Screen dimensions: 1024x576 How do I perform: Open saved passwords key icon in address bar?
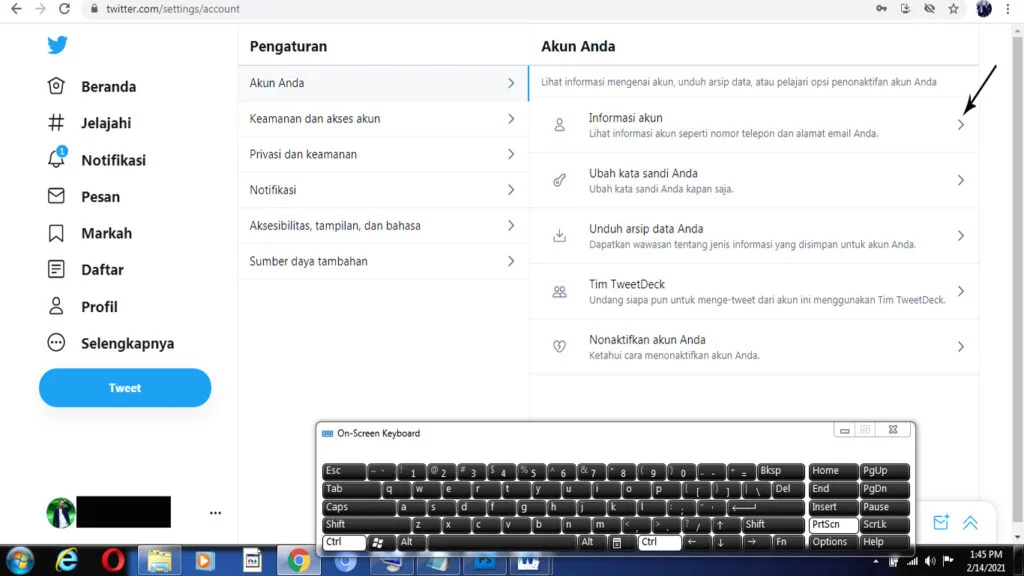[882, 8]
